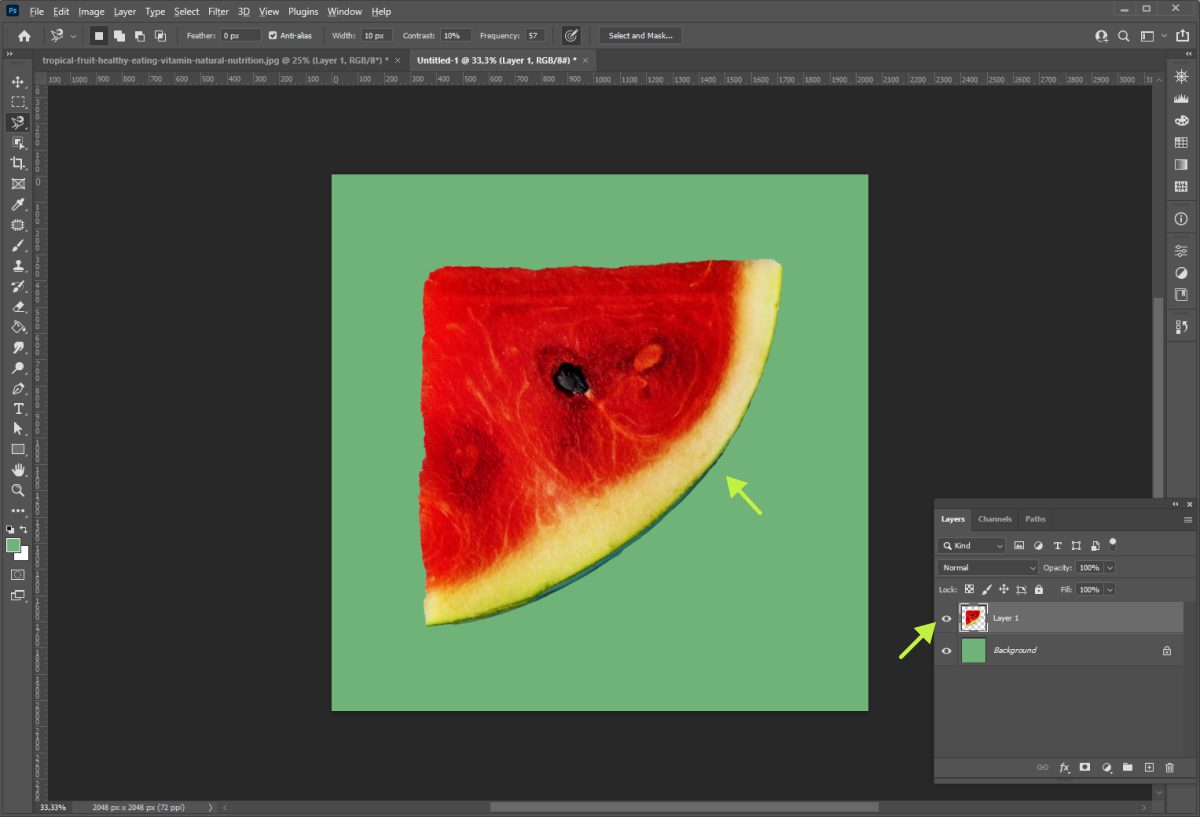Choose New selection mode in options bar

pos(99,35)
